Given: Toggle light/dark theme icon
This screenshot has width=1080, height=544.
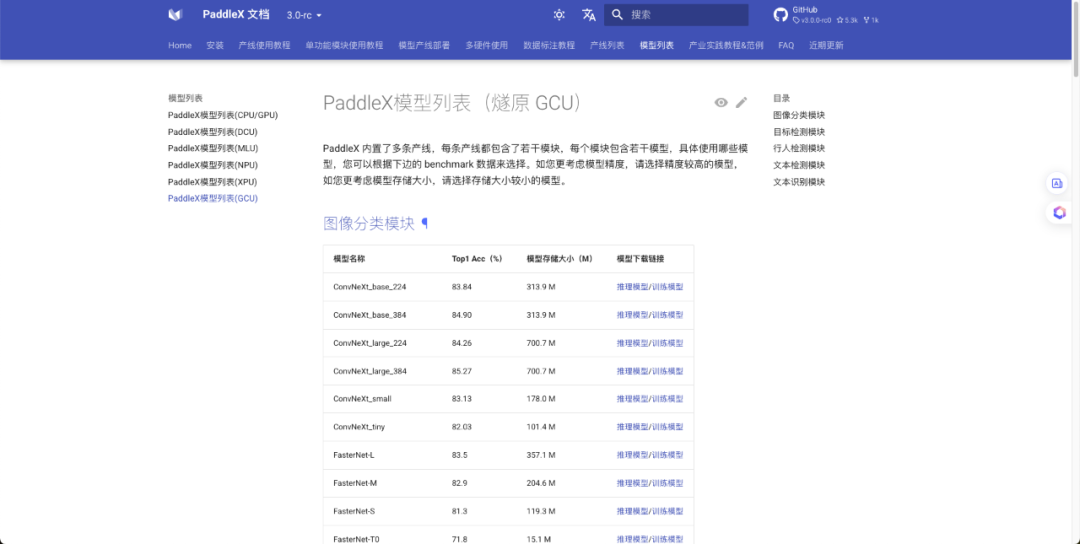Looking at the screenshot, I should pos(559,14).
